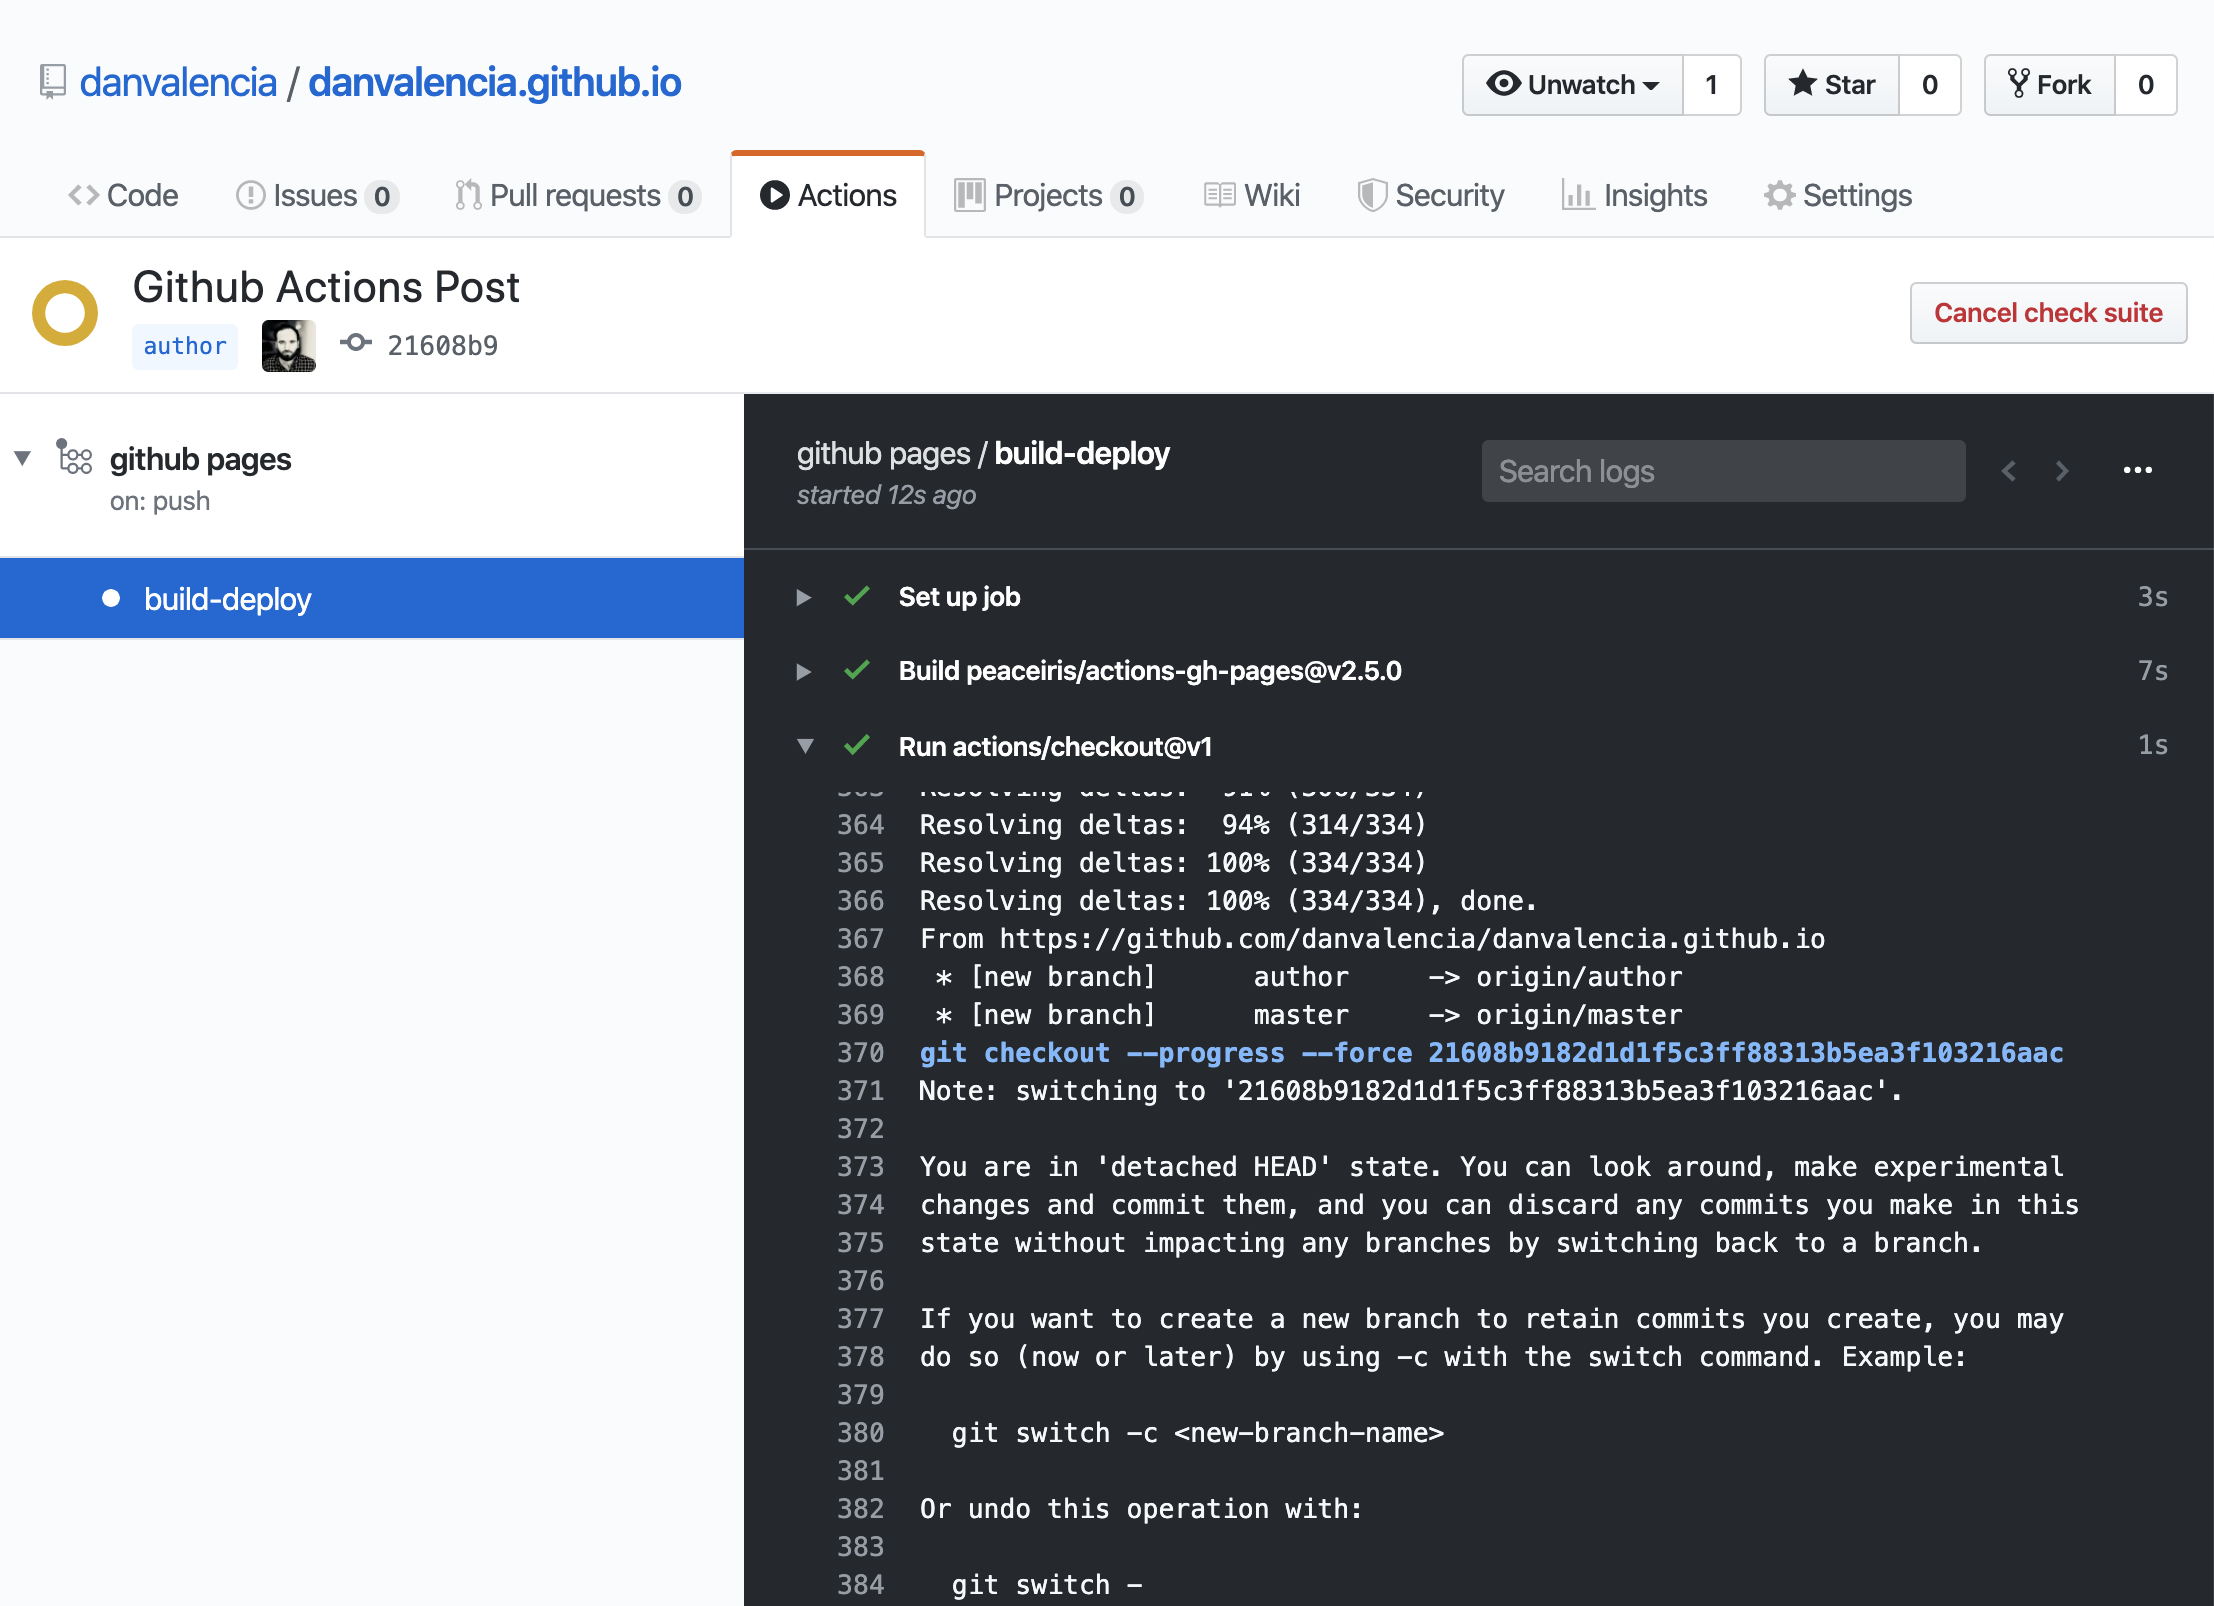Click the github pages workflow icon
2214x1606 pixels.
click(75, 458)
